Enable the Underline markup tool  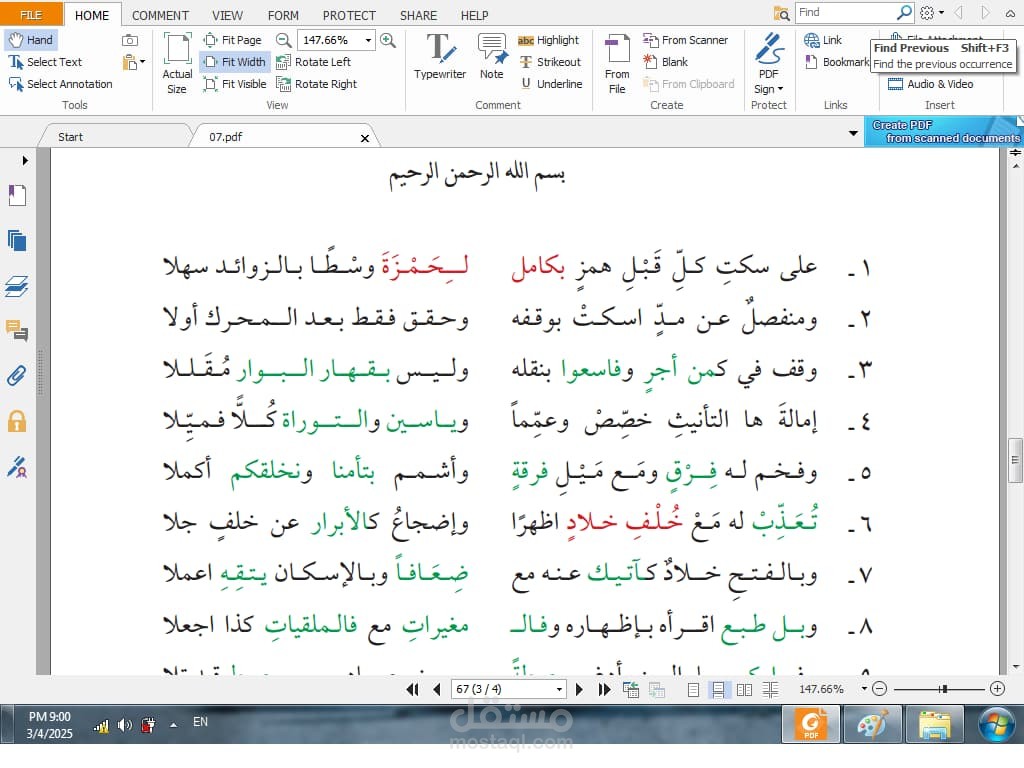pyautogui.click(x=551, y=84)
